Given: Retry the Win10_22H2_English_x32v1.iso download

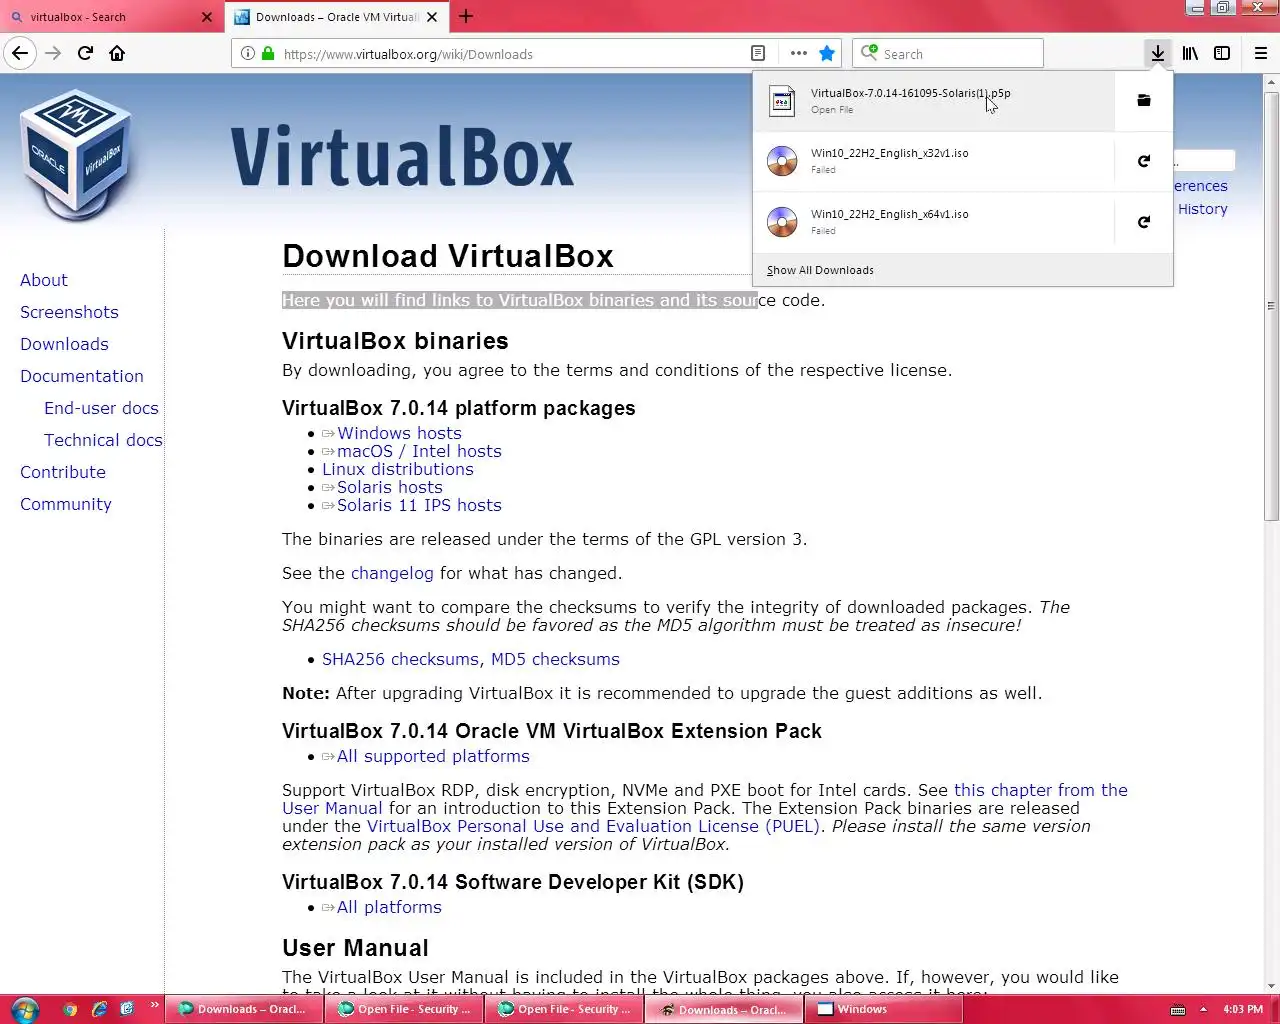Looking at the screenshot, I should point(1144,161).
